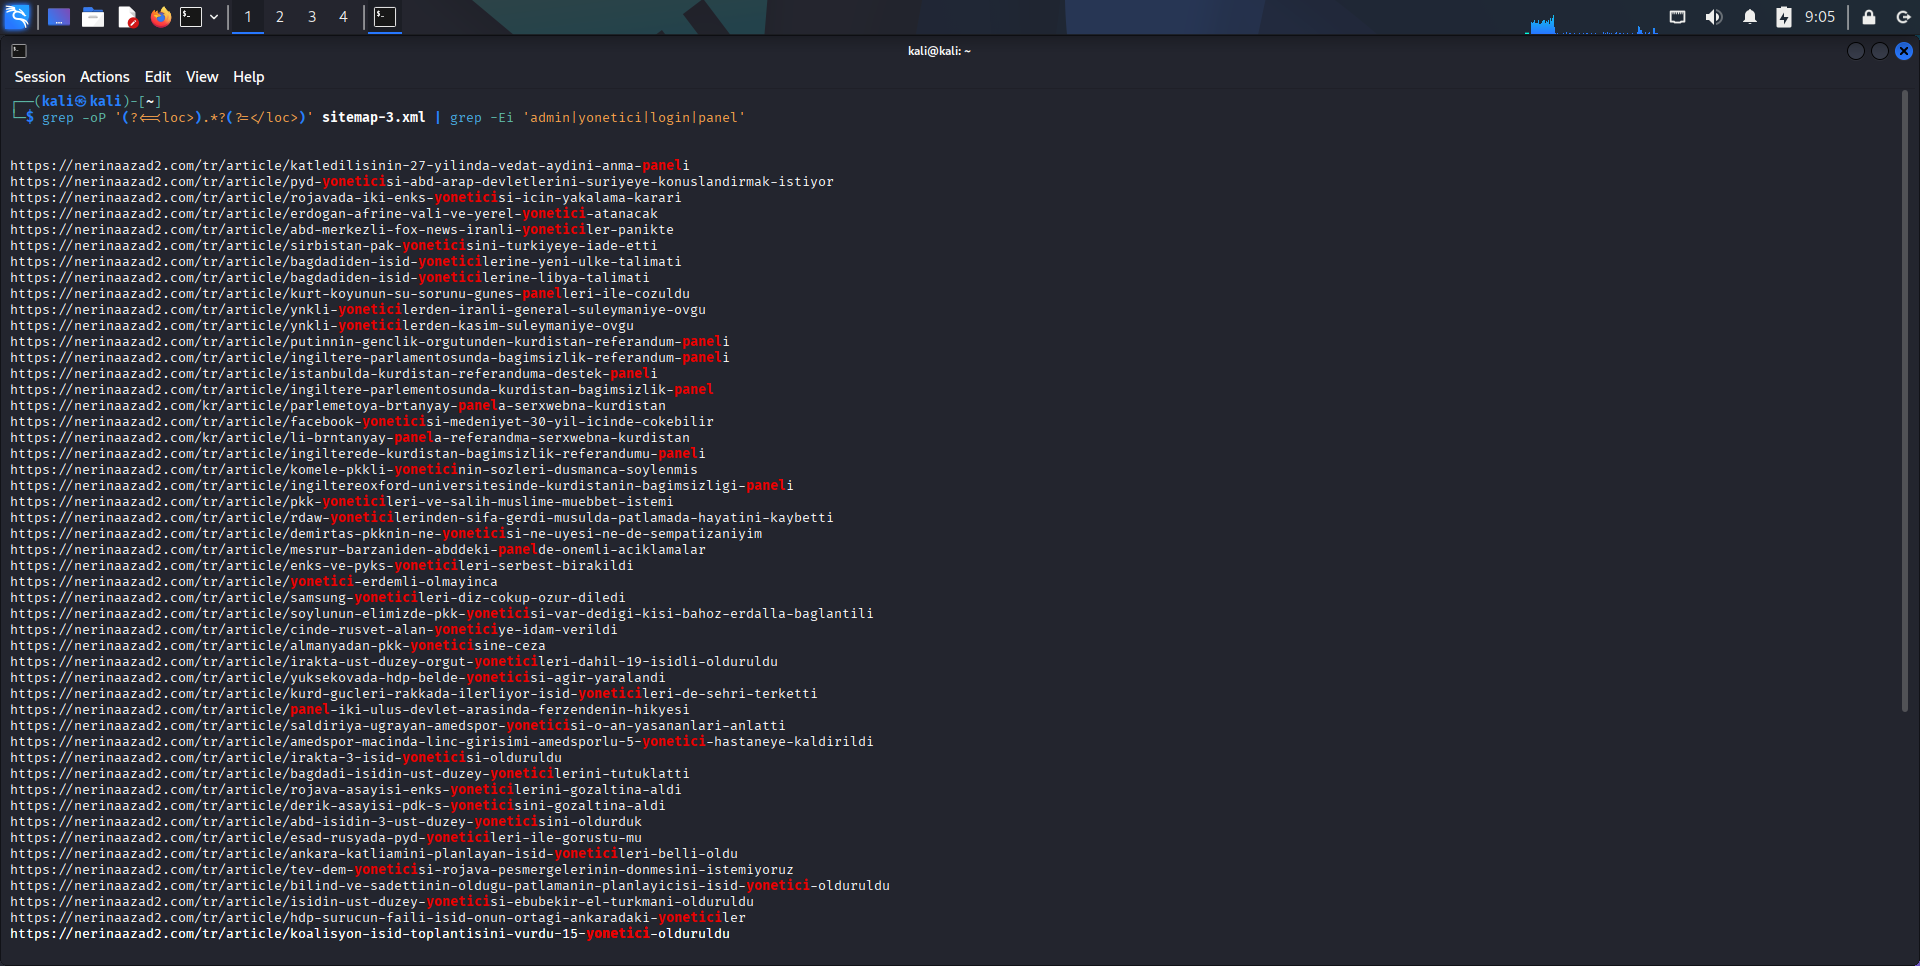Screen dimensions: 1920x966
Task: Click the ingiltereoxford-universitesinde URL line
Action: coord(402,486)
